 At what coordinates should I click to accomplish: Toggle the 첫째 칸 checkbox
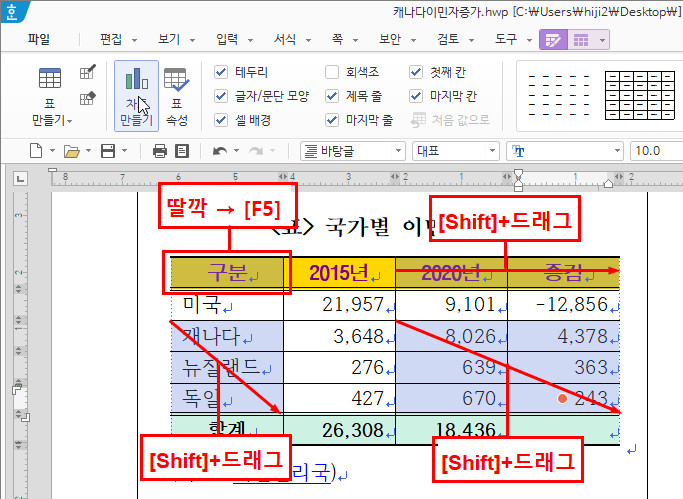[416, 72]
